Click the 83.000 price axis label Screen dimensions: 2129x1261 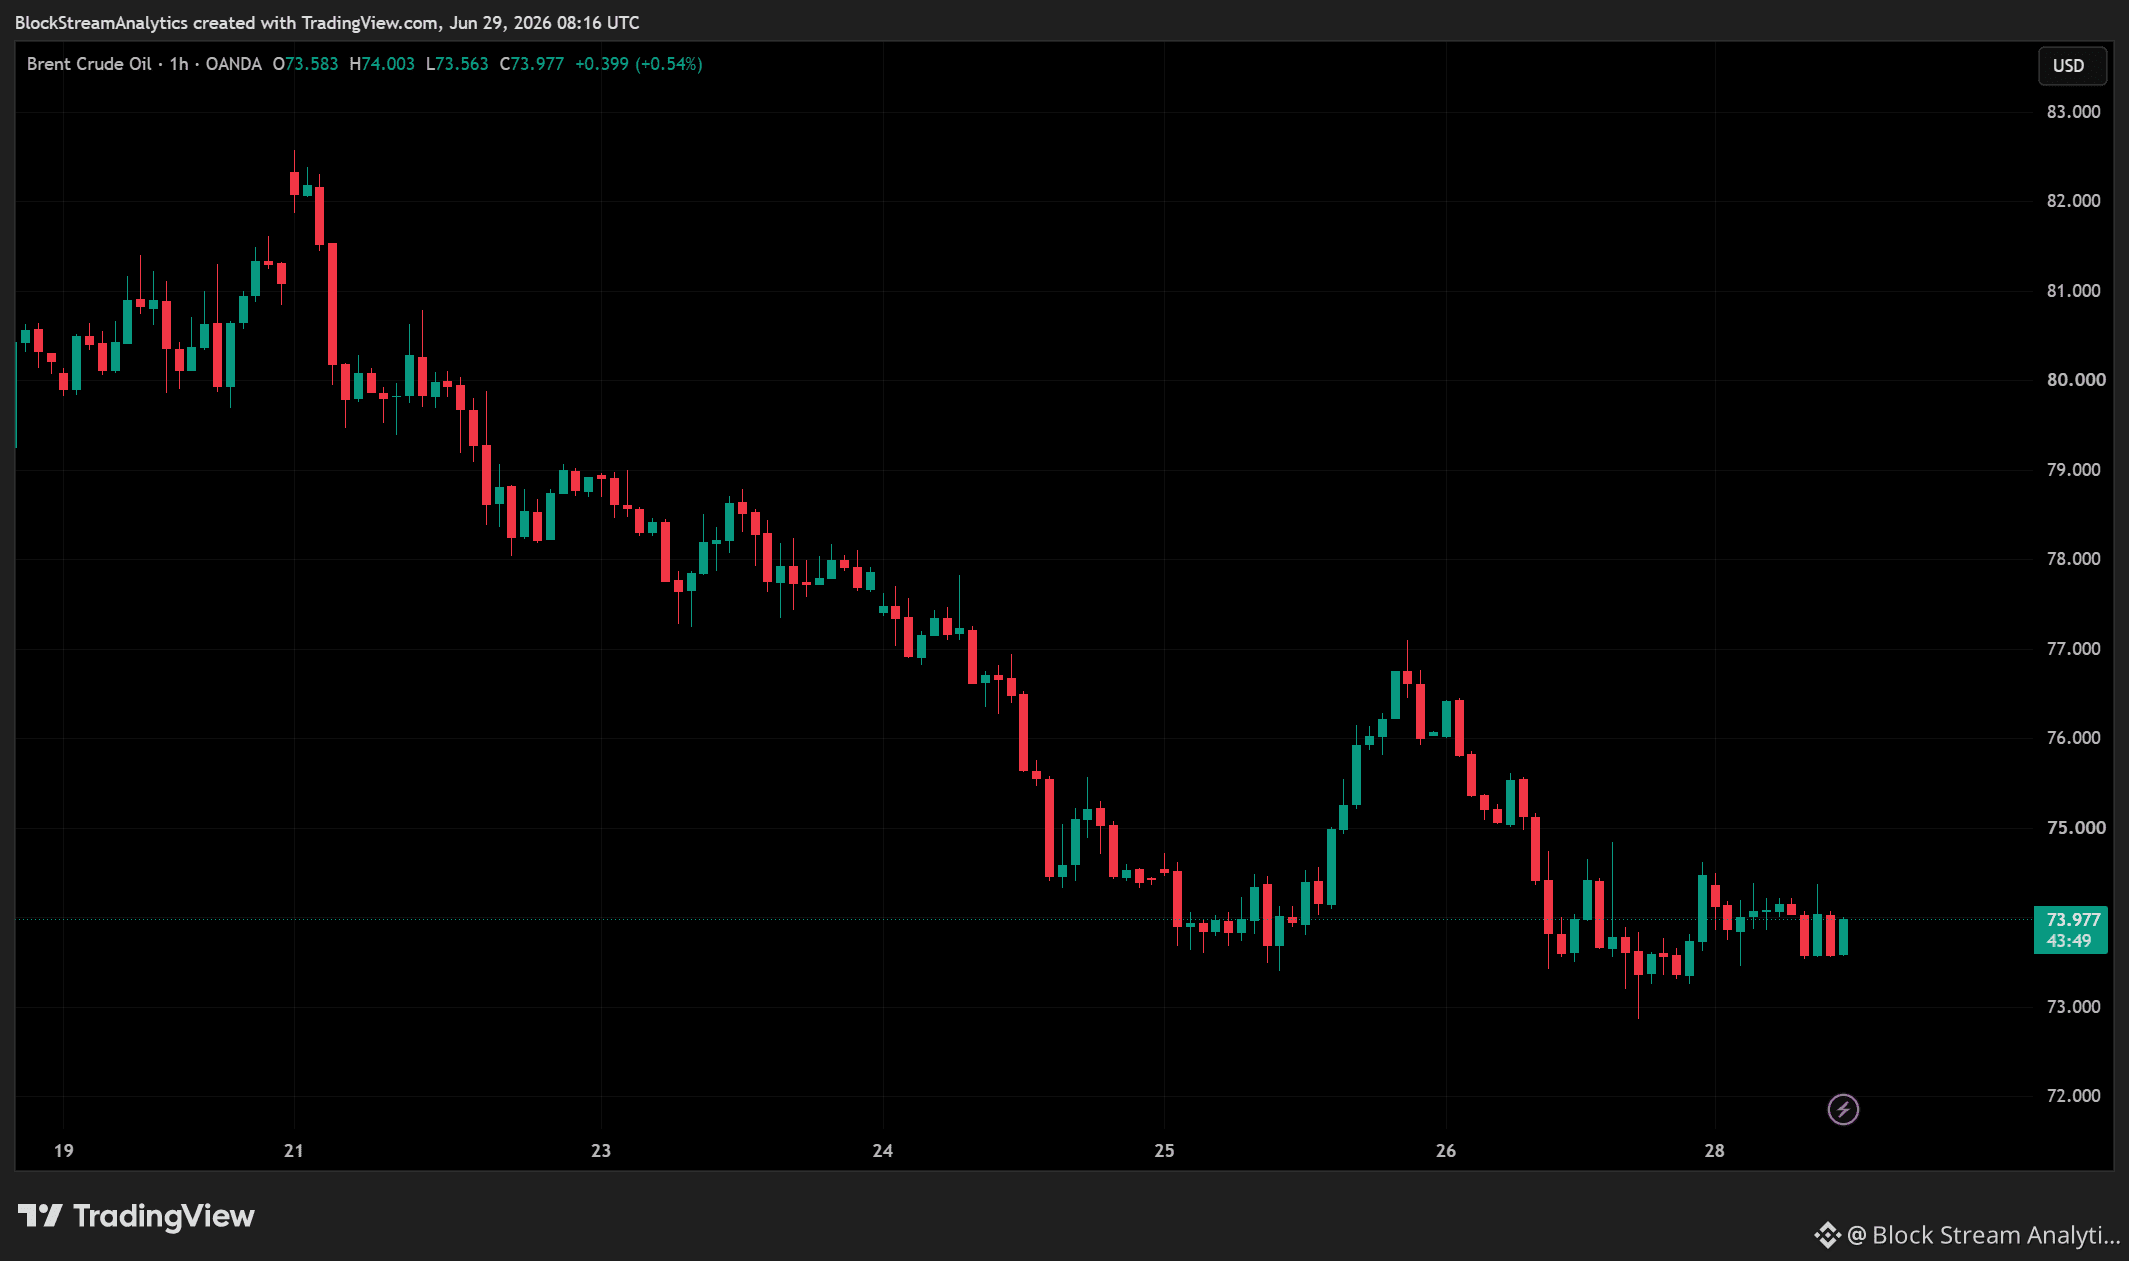(2073, 112)
